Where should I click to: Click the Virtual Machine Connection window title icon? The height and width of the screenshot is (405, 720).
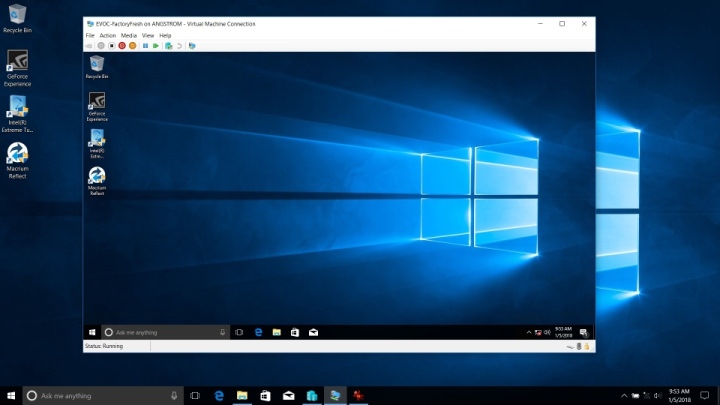click(90, 24)
